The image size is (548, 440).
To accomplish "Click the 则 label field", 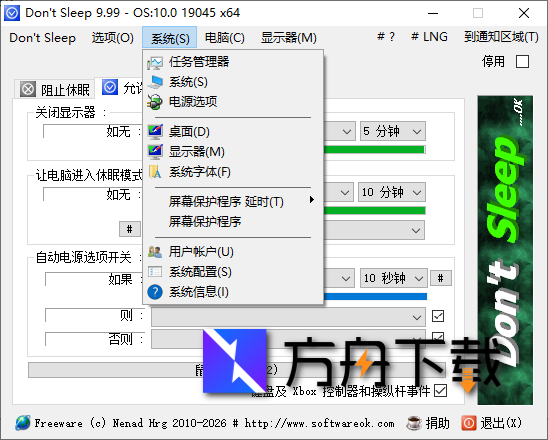I will (x=95, y=315).
